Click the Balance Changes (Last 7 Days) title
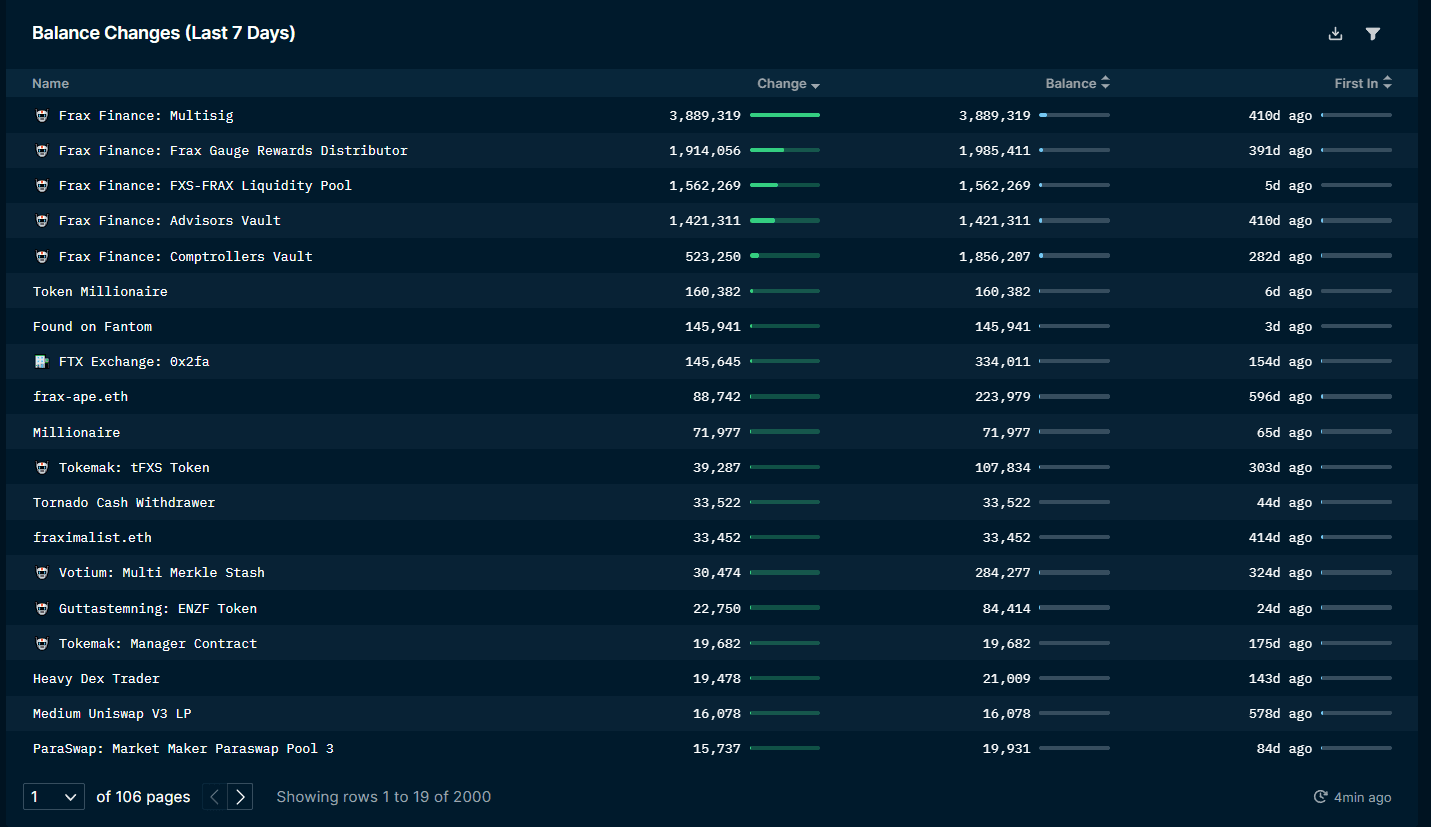 pos(163,33)
